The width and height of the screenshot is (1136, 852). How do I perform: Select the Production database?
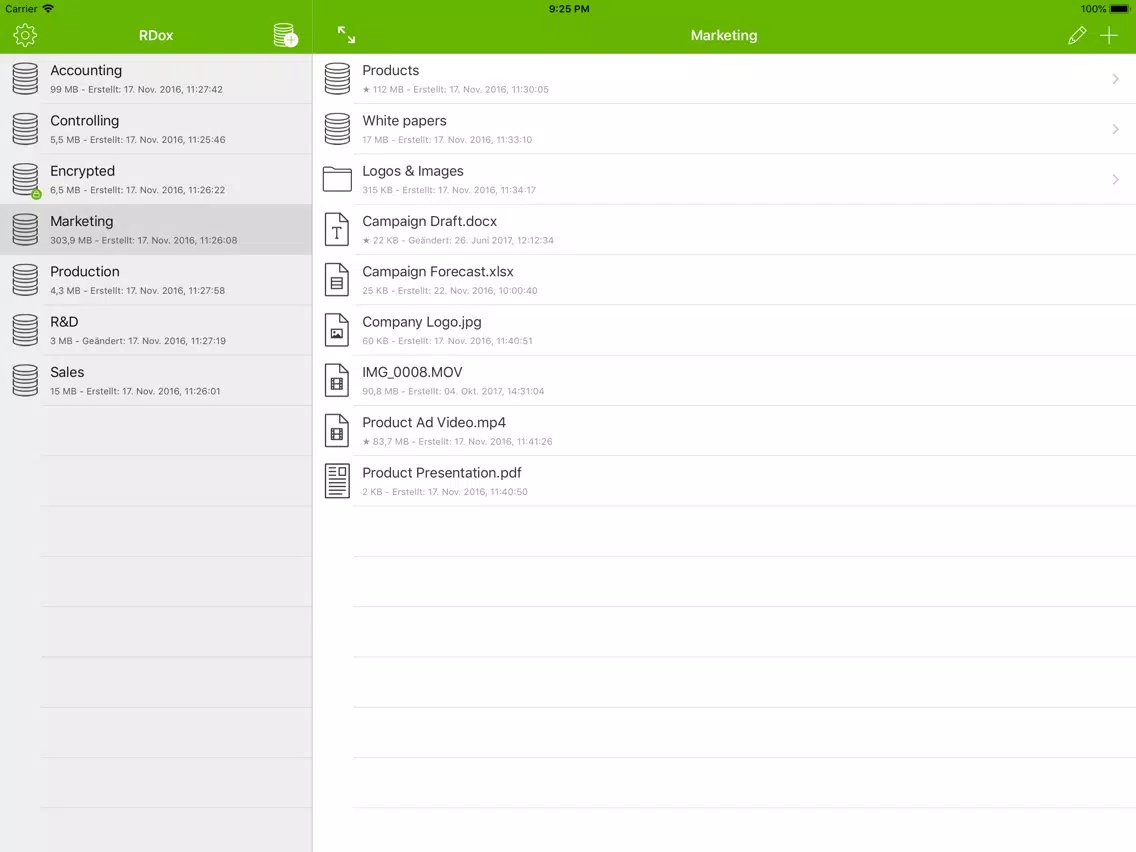(x=156, y=280)
